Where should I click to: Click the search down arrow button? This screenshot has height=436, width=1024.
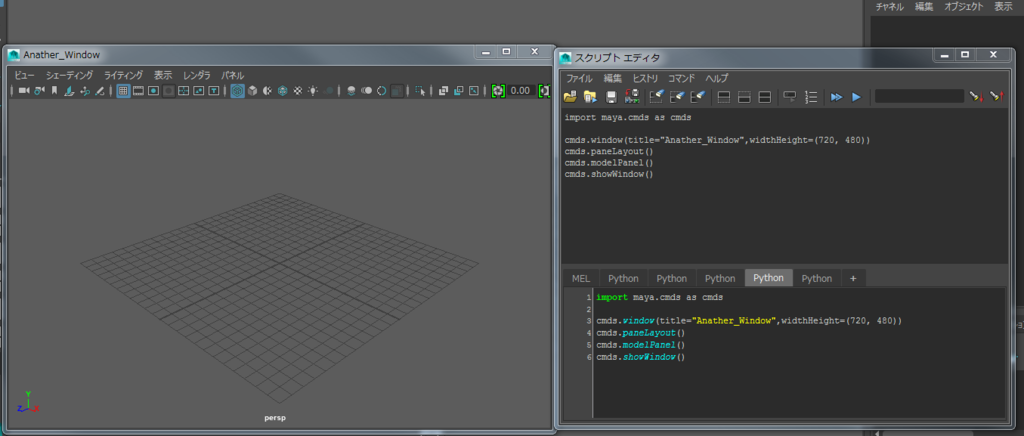(x=975, y=97)
